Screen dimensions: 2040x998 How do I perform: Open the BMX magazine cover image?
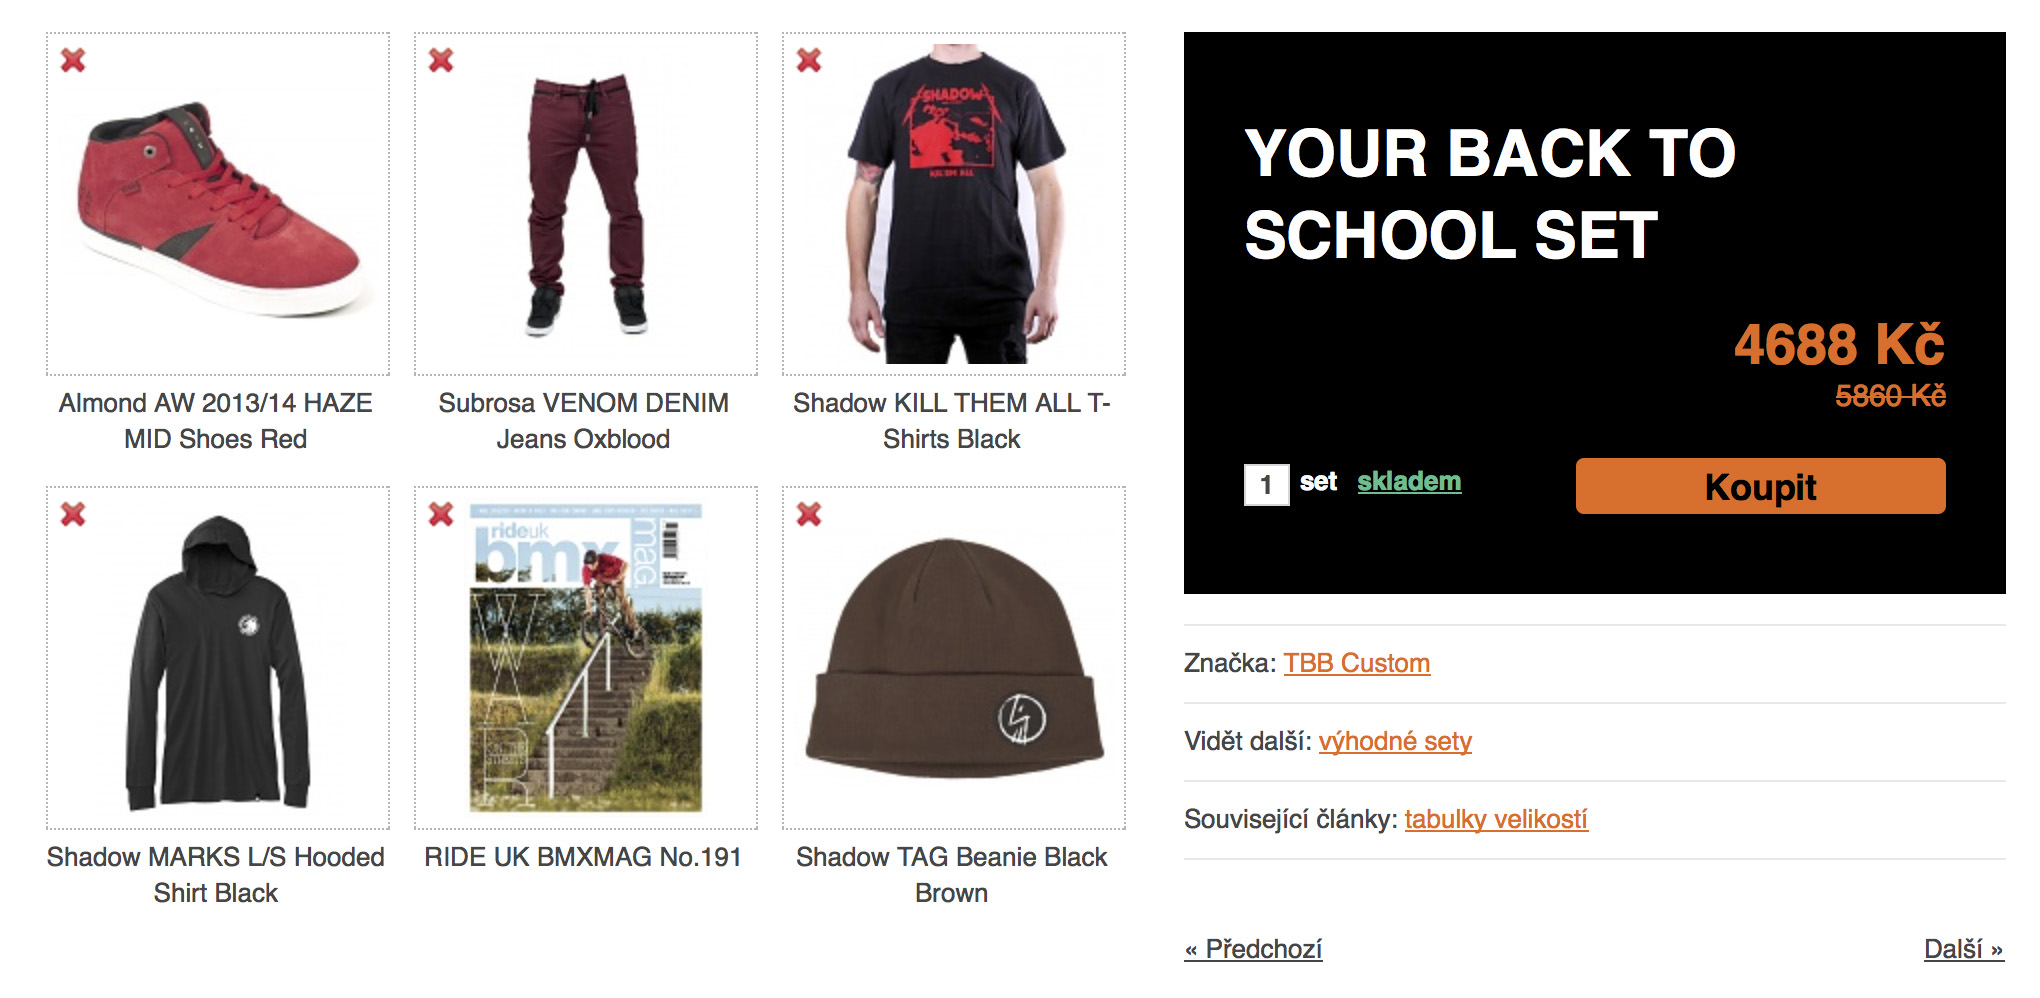tap(586, 658)
